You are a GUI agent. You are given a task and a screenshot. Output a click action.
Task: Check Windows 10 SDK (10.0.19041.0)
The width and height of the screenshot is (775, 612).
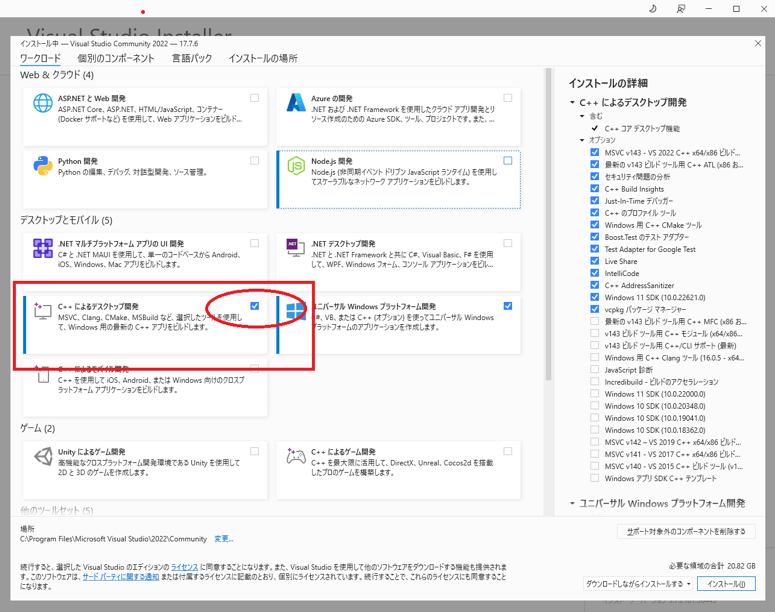click(x=595, y=418)
